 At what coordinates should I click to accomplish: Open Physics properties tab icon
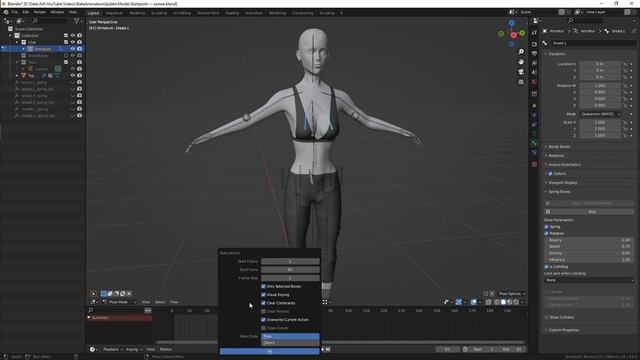pyautogui.click(x=534, y=116)
